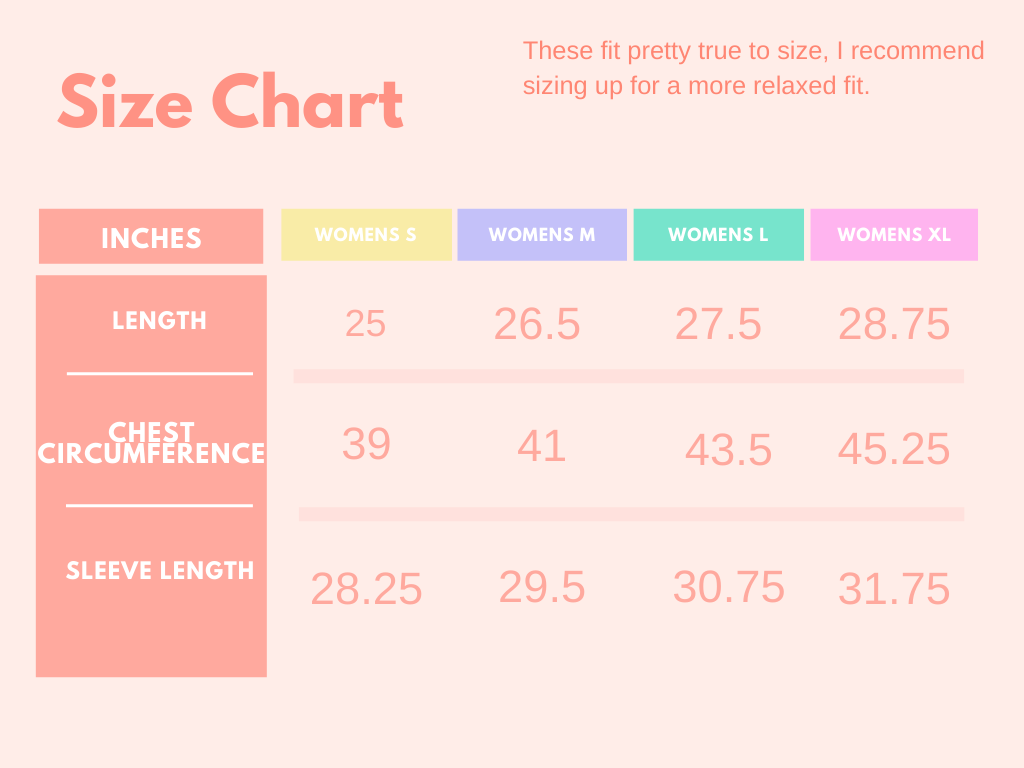Click the sleeve value 28.25

click(x=366, y=589)
